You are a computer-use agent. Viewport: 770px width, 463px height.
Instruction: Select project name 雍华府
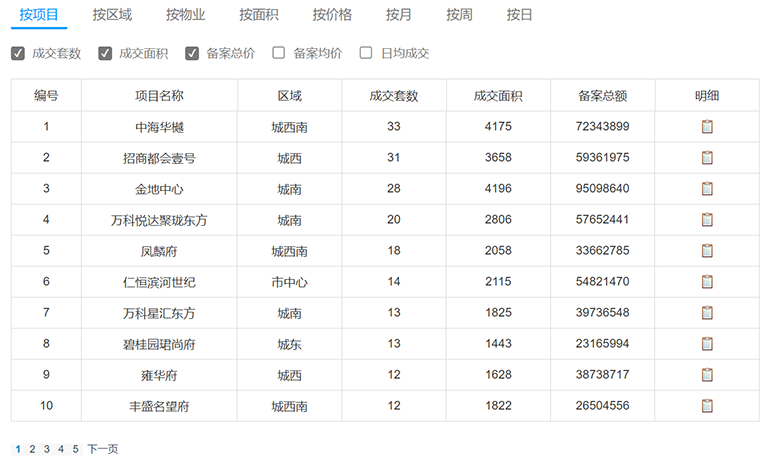tap(159, 375)
